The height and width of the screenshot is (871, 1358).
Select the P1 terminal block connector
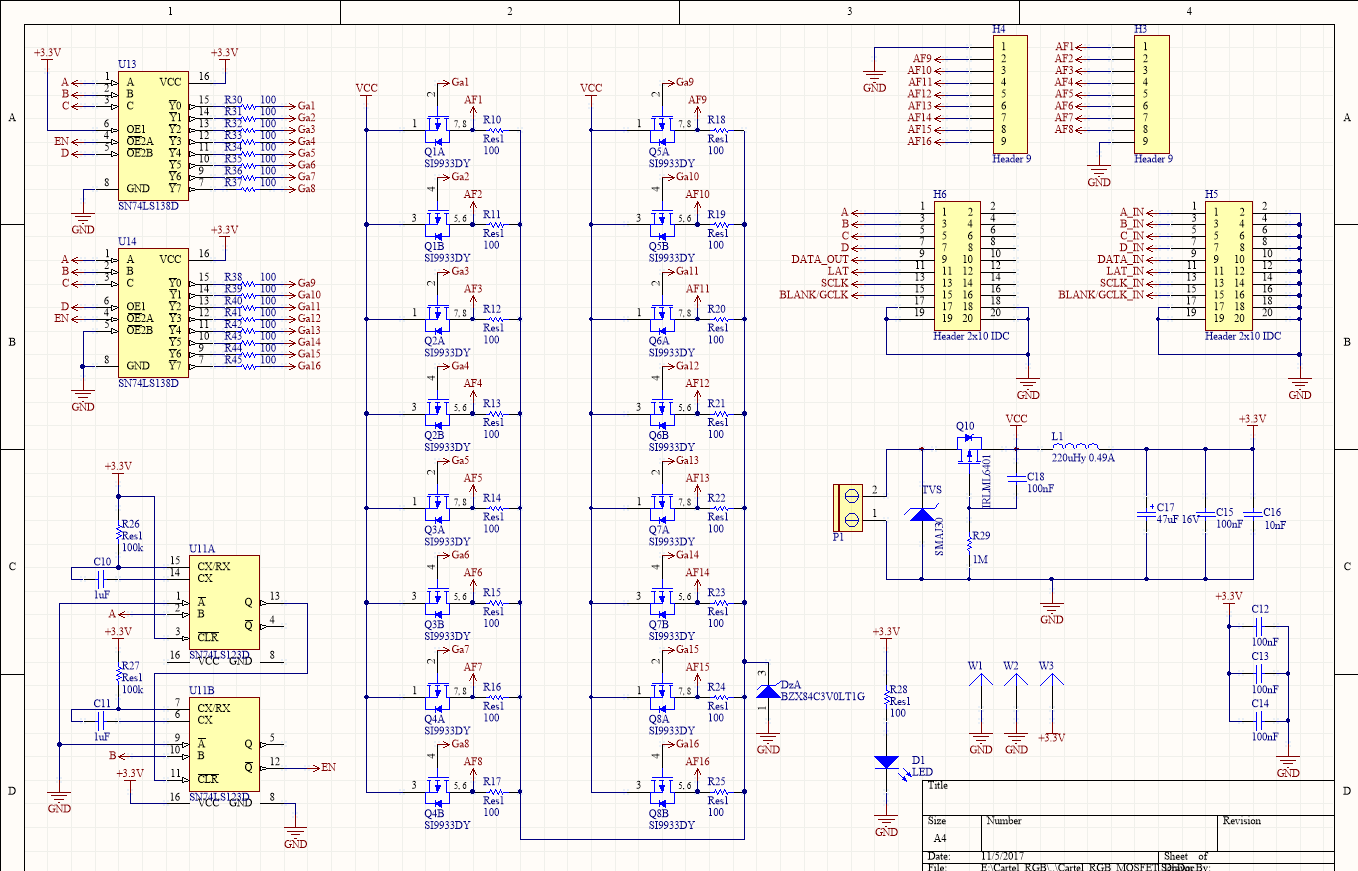[849, 507]
